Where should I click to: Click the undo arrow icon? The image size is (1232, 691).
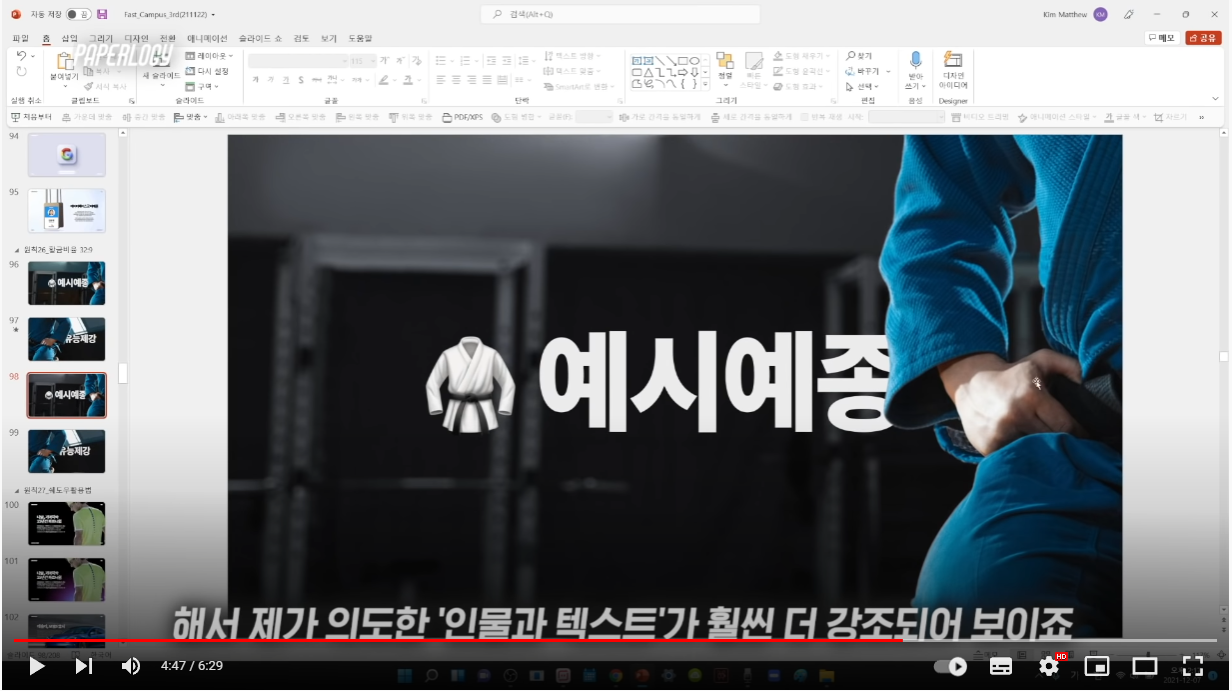21,56
